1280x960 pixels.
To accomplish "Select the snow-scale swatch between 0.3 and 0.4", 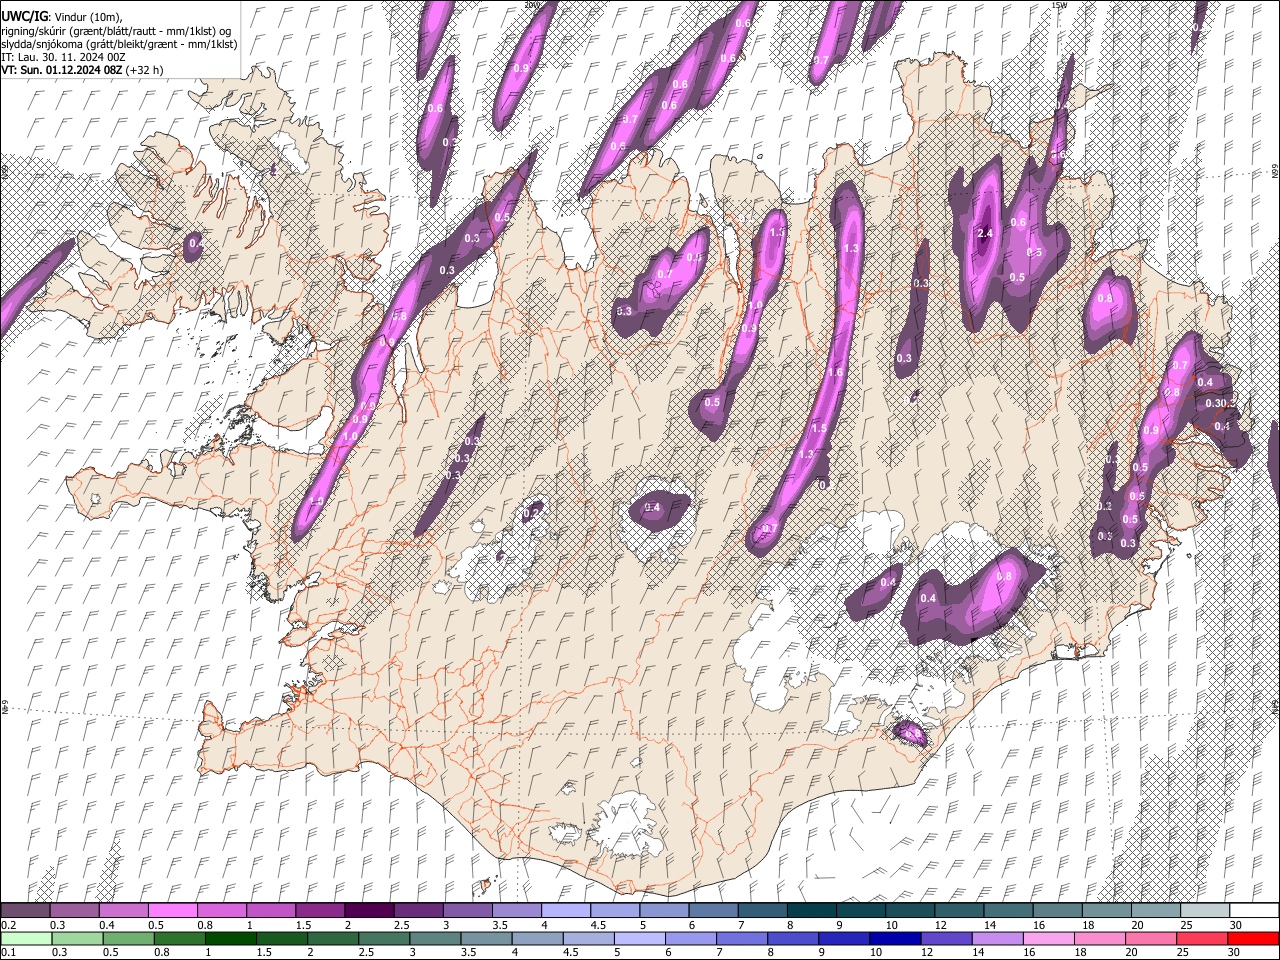I will [x=74, y=910].
